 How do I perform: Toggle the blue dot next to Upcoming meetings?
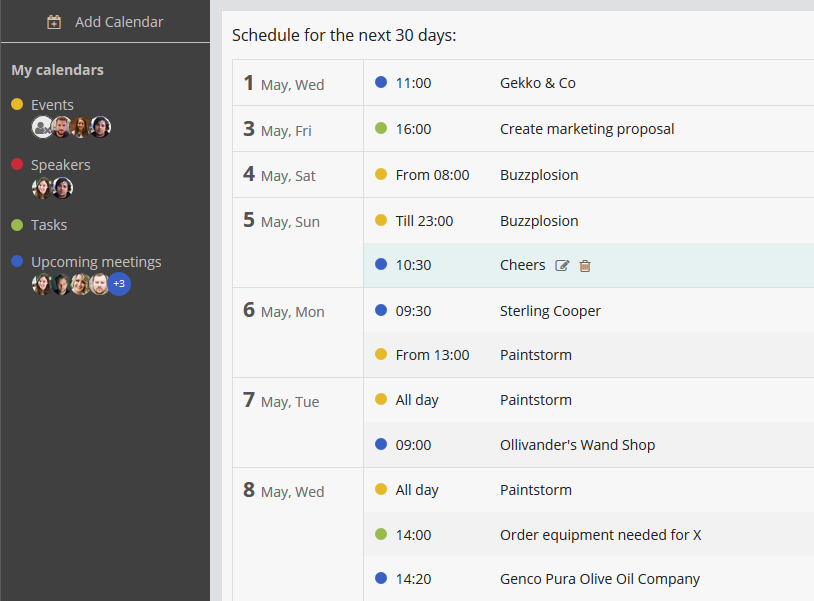[17, 262]
